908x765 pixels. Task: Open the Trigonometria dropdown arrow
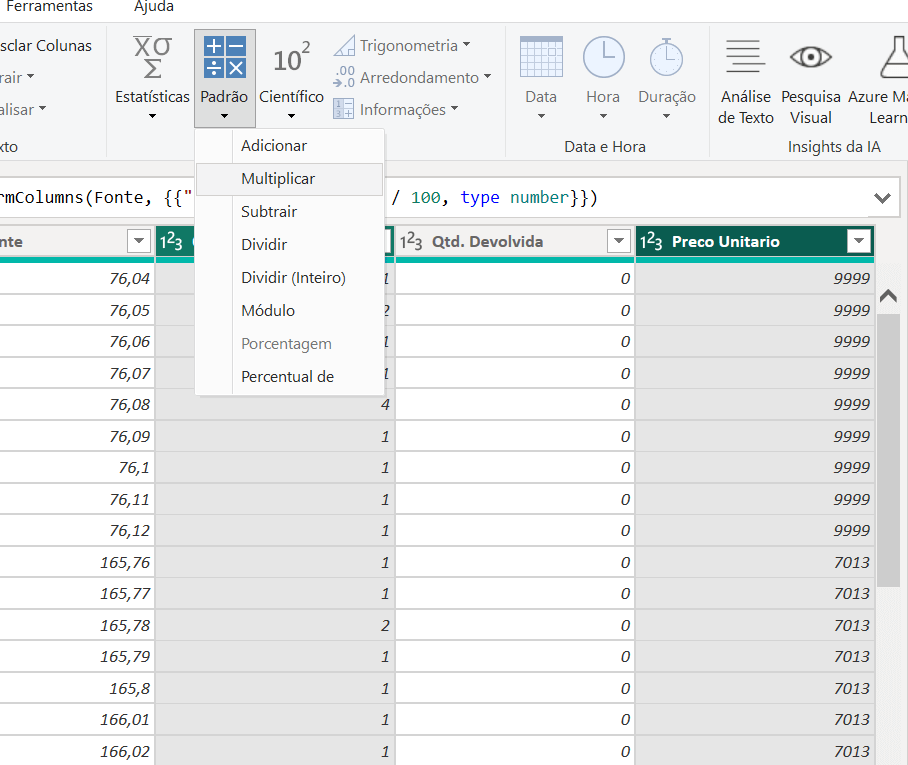coord(467,44)
